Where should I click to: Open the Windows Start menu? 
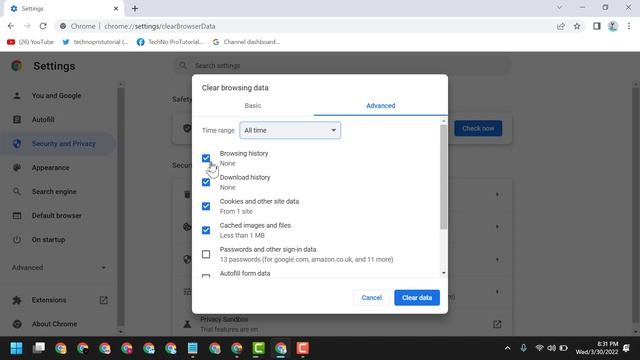(16, 348)
